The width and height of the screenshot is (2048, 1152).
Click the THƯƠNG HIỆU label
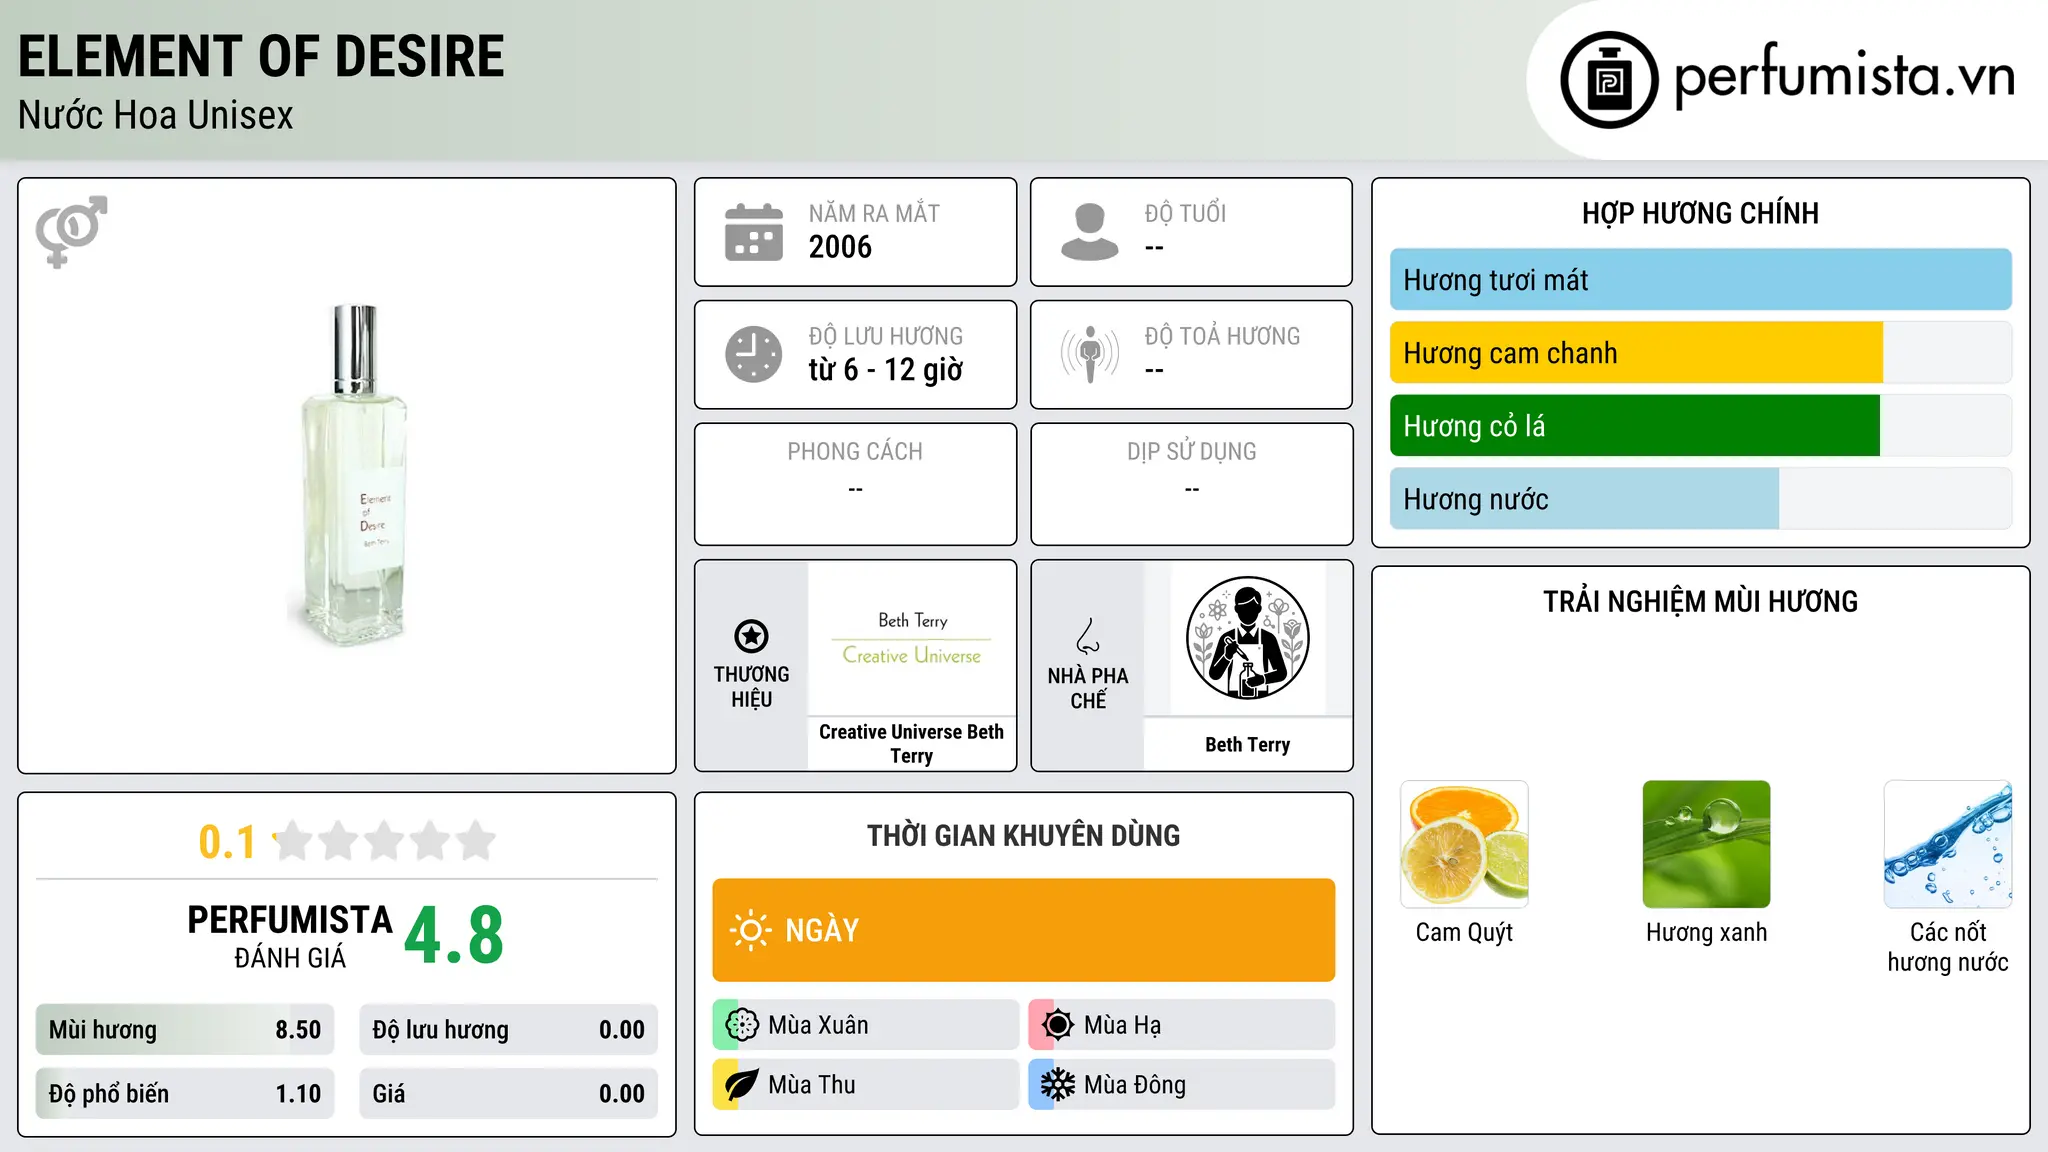click(751, 687)
